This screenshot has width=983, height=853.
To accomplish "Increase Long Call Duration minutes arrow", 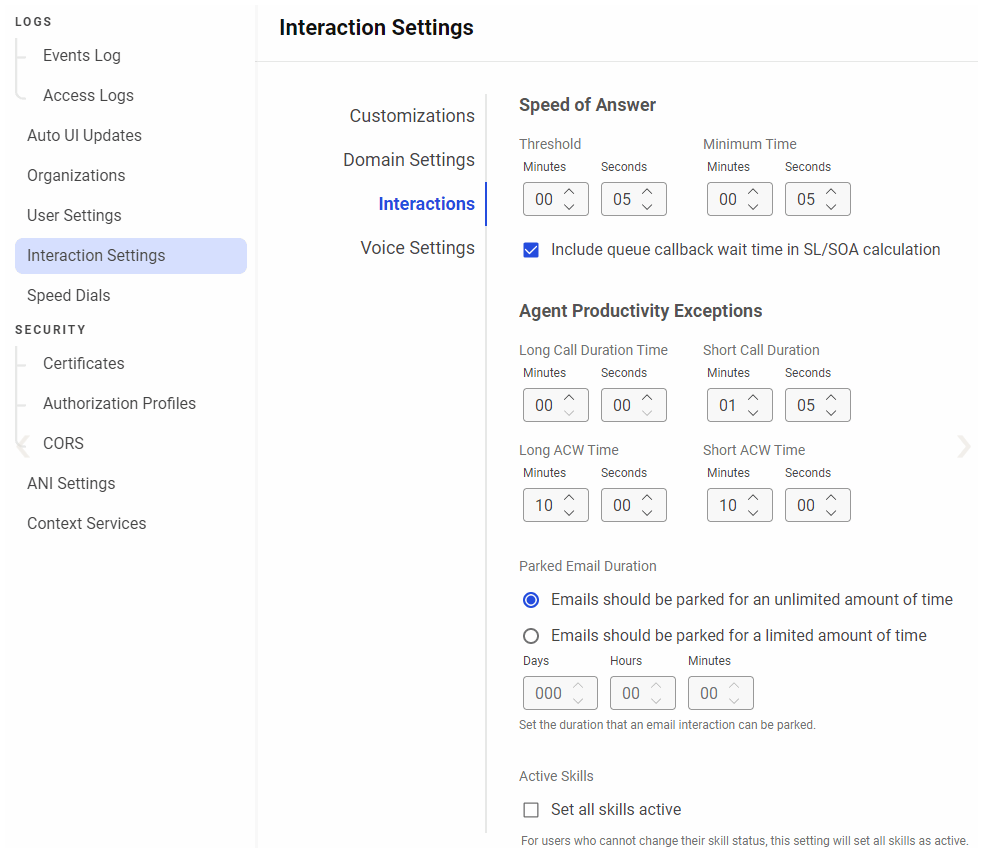I will click(x=569, y=397).
